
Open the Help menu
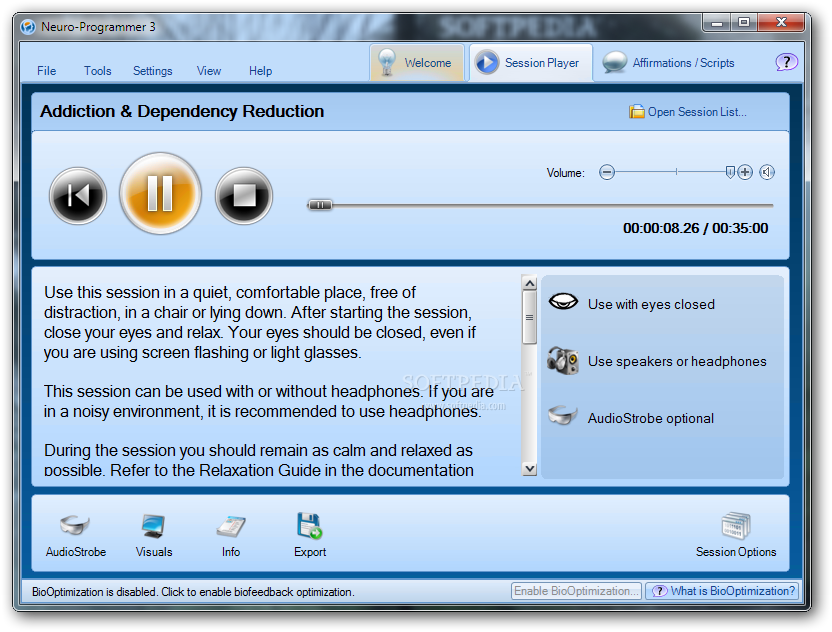(261, 71)
